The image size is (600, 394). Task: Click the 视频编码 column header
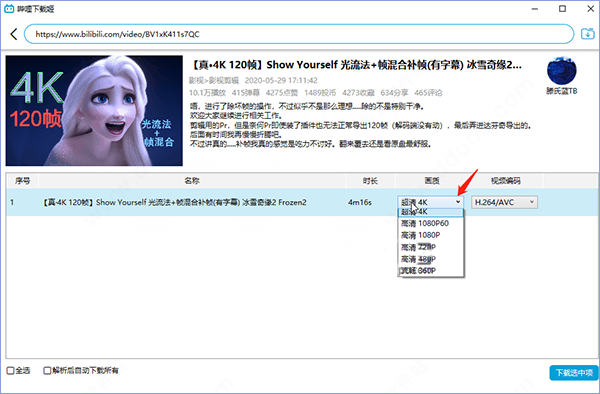pos(505,181)
